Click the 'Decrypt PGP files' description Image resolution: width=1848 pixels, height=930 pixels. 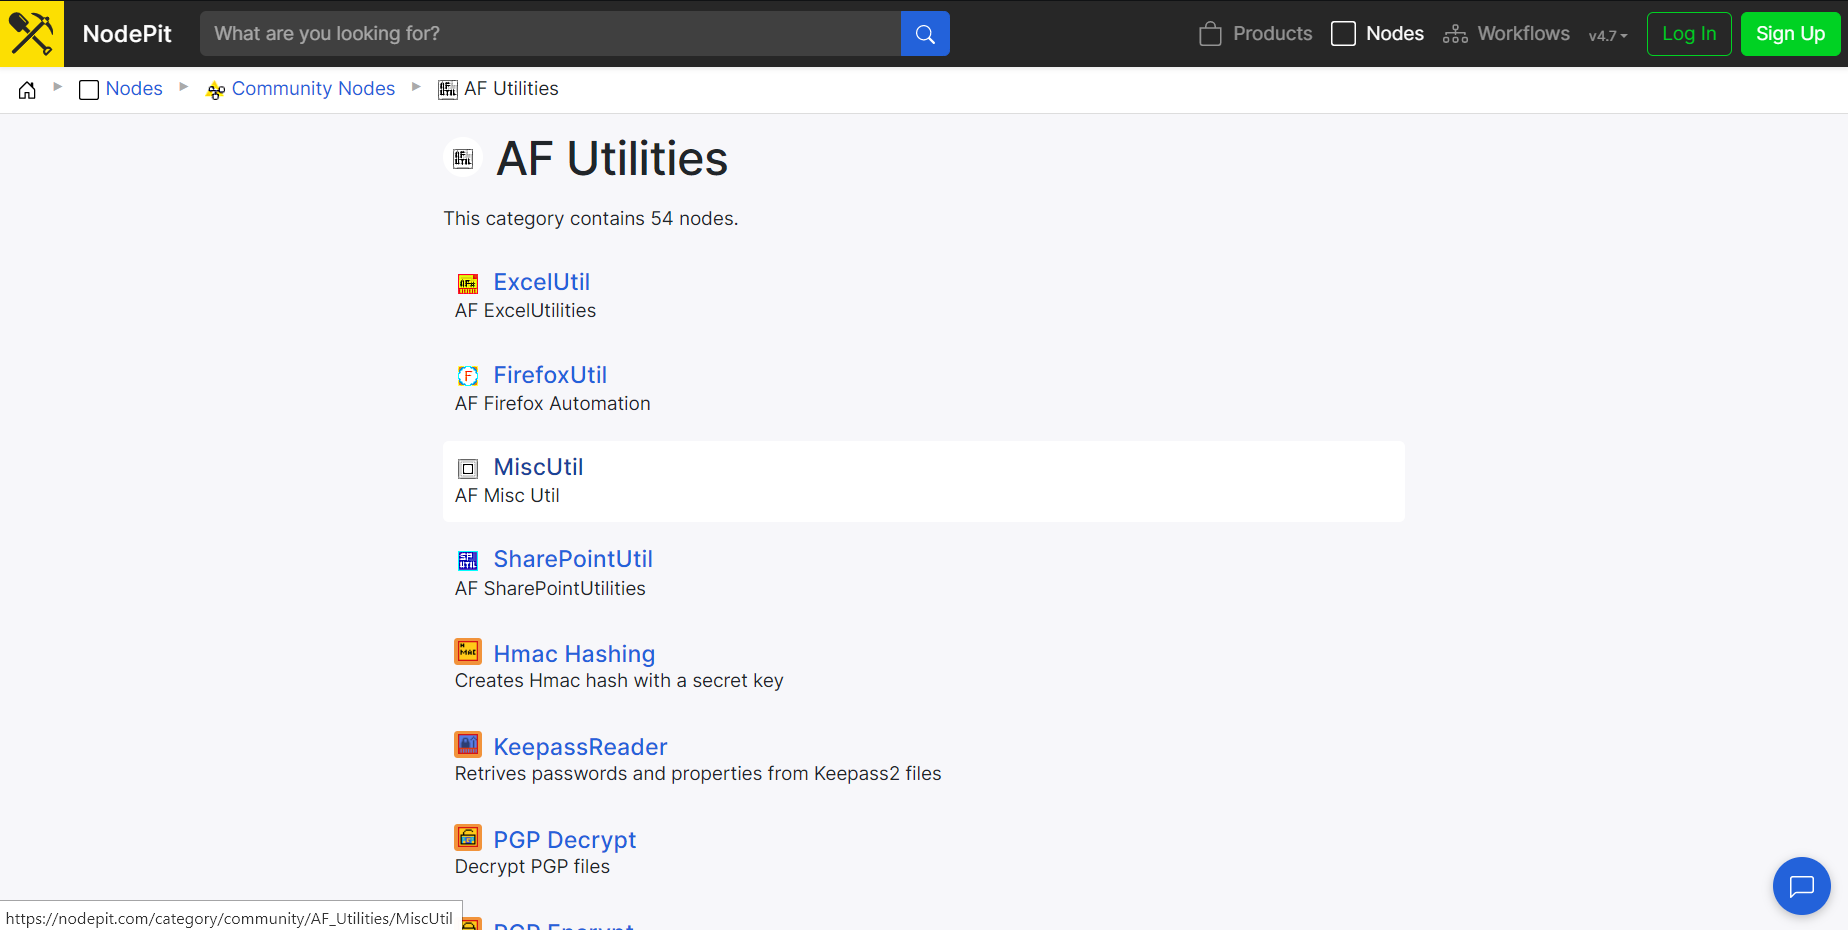(x=532, y=867)
